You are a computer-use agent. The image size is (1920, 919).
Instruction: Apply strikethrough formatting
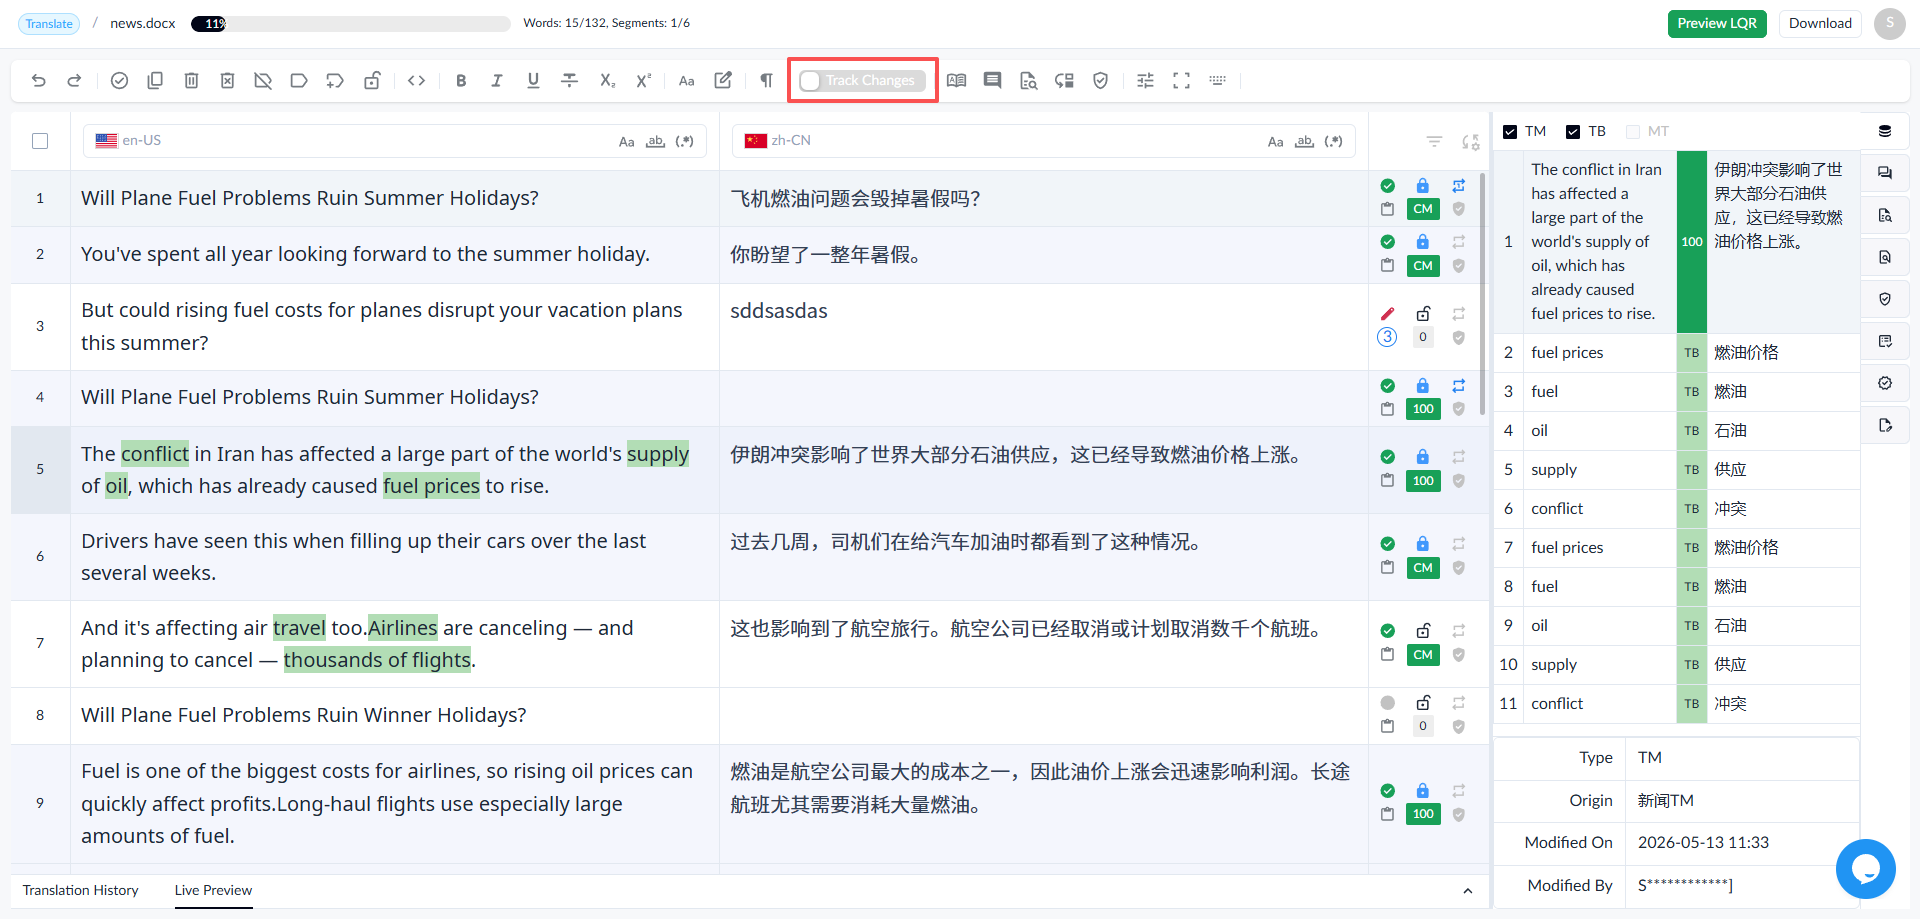point(569,80)
